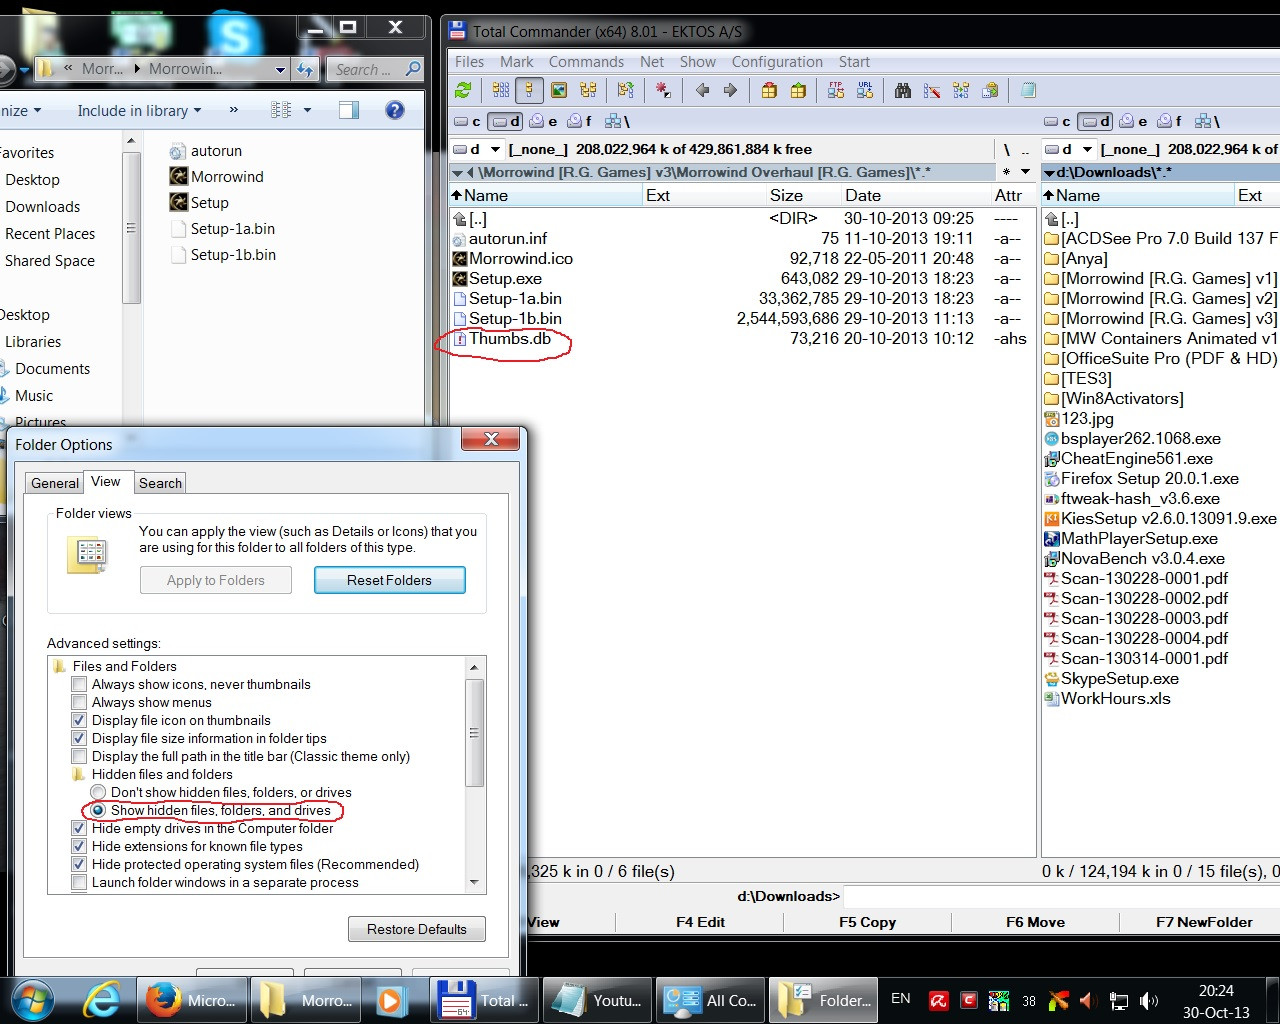Image resolution: width=1280 pixels, height=1024 pixels.
Task: Open the FTP connect icon
Action: [836, 91]
